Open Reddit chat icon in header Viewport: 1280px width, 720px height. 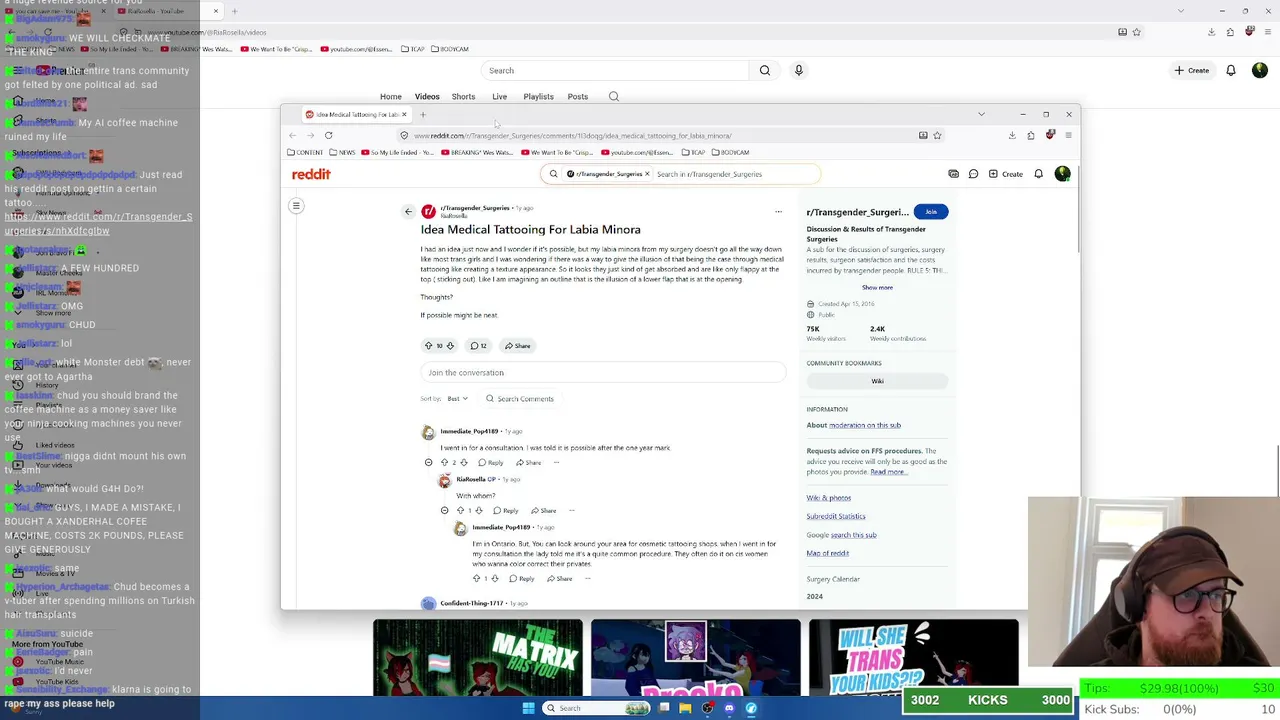[x=973, y=174]
